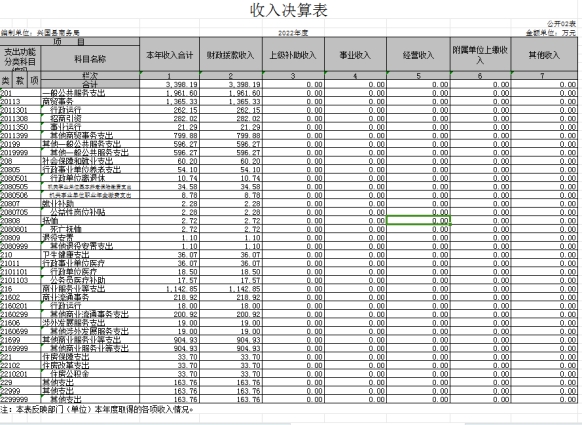The image size is (582, 425).
Task: Click the 上级补助收入 header cell
Action: click(x=293, y=55)
